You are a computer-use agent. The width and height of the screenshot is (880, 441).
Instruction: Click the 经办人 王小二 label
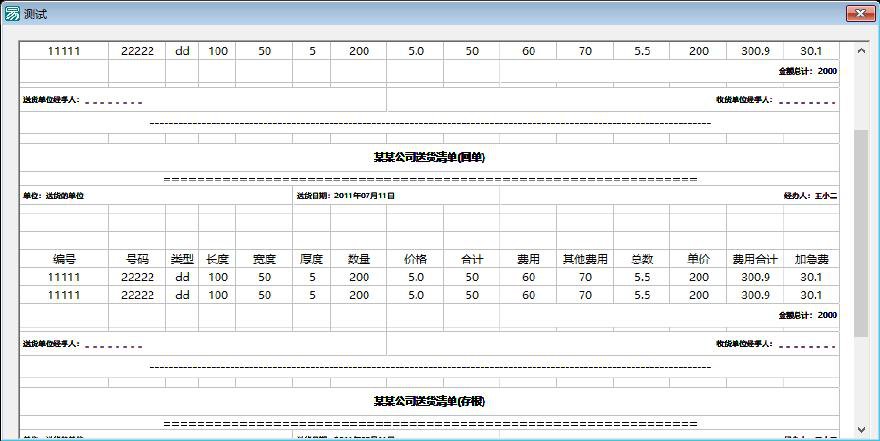click(x=810, y=196)
